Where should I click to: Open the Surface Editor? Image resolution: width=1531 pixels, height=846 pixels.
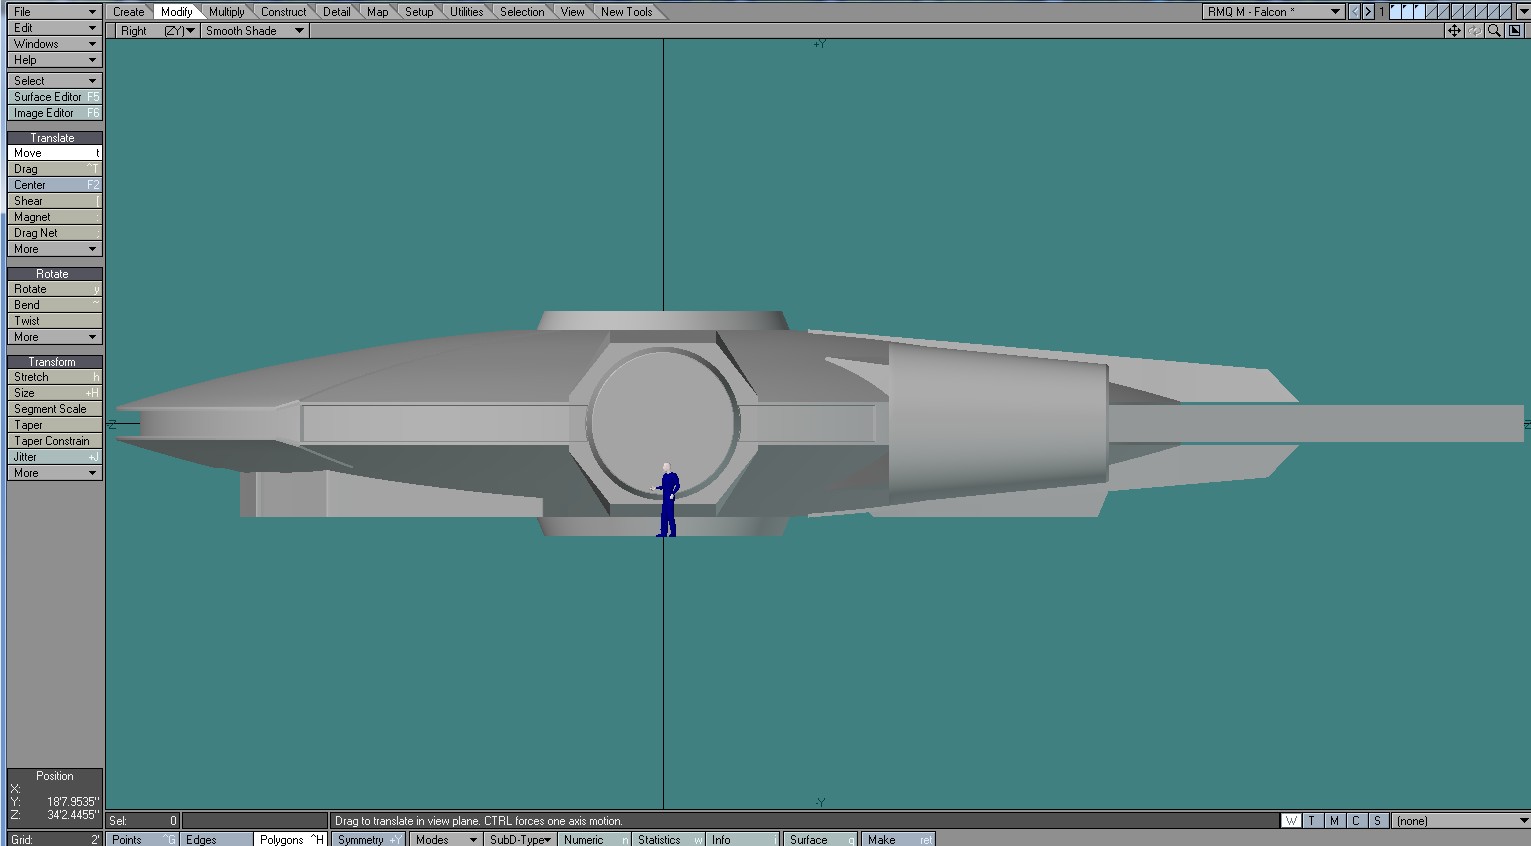click(x=54, y=97)
